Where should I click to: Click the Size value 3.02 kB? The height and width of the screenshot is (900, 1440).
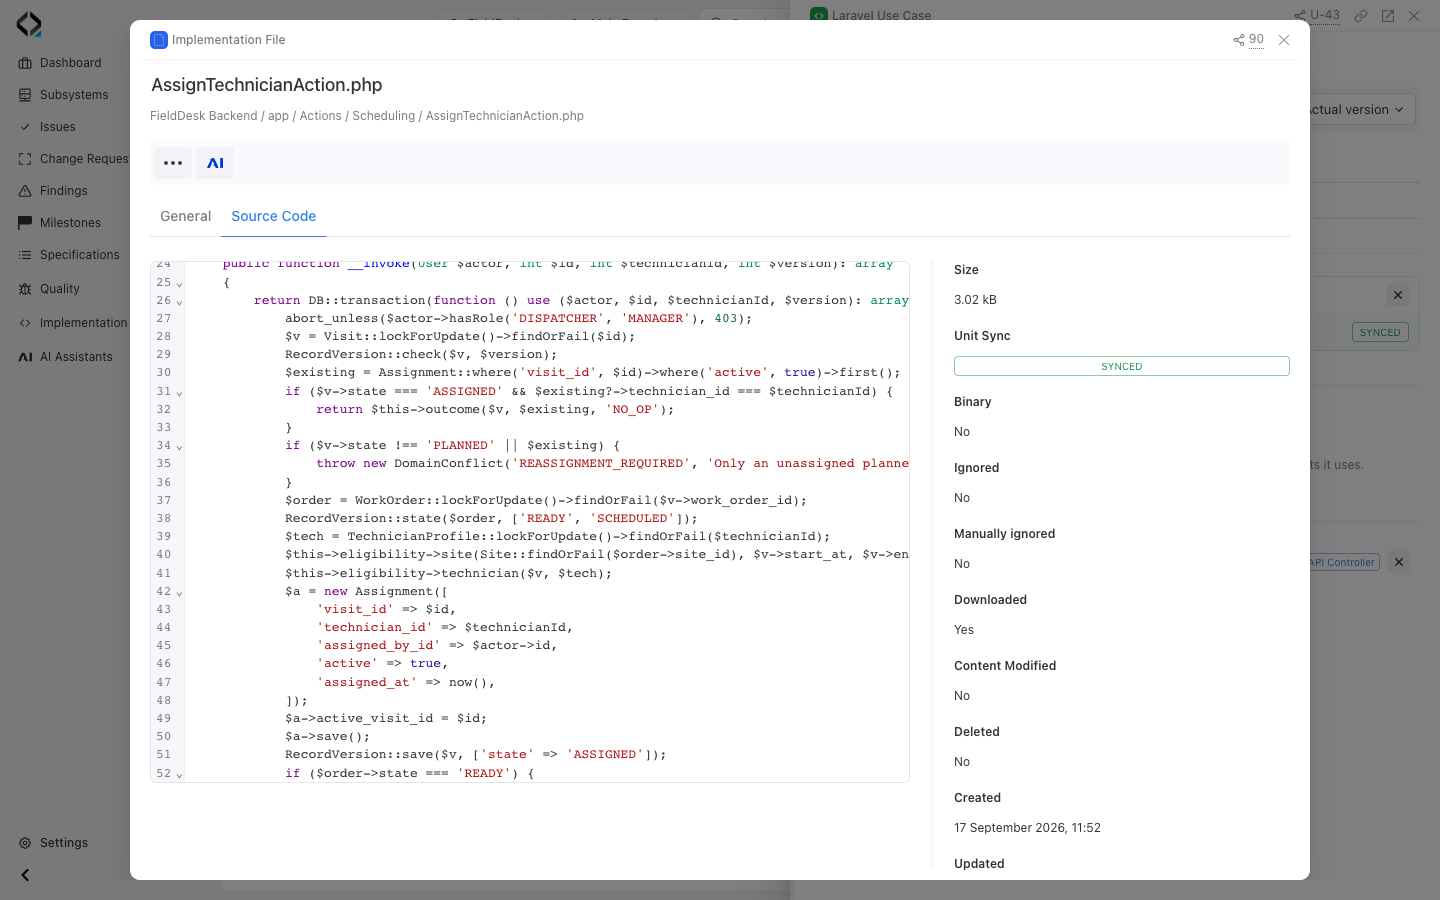tap(975, 300)
